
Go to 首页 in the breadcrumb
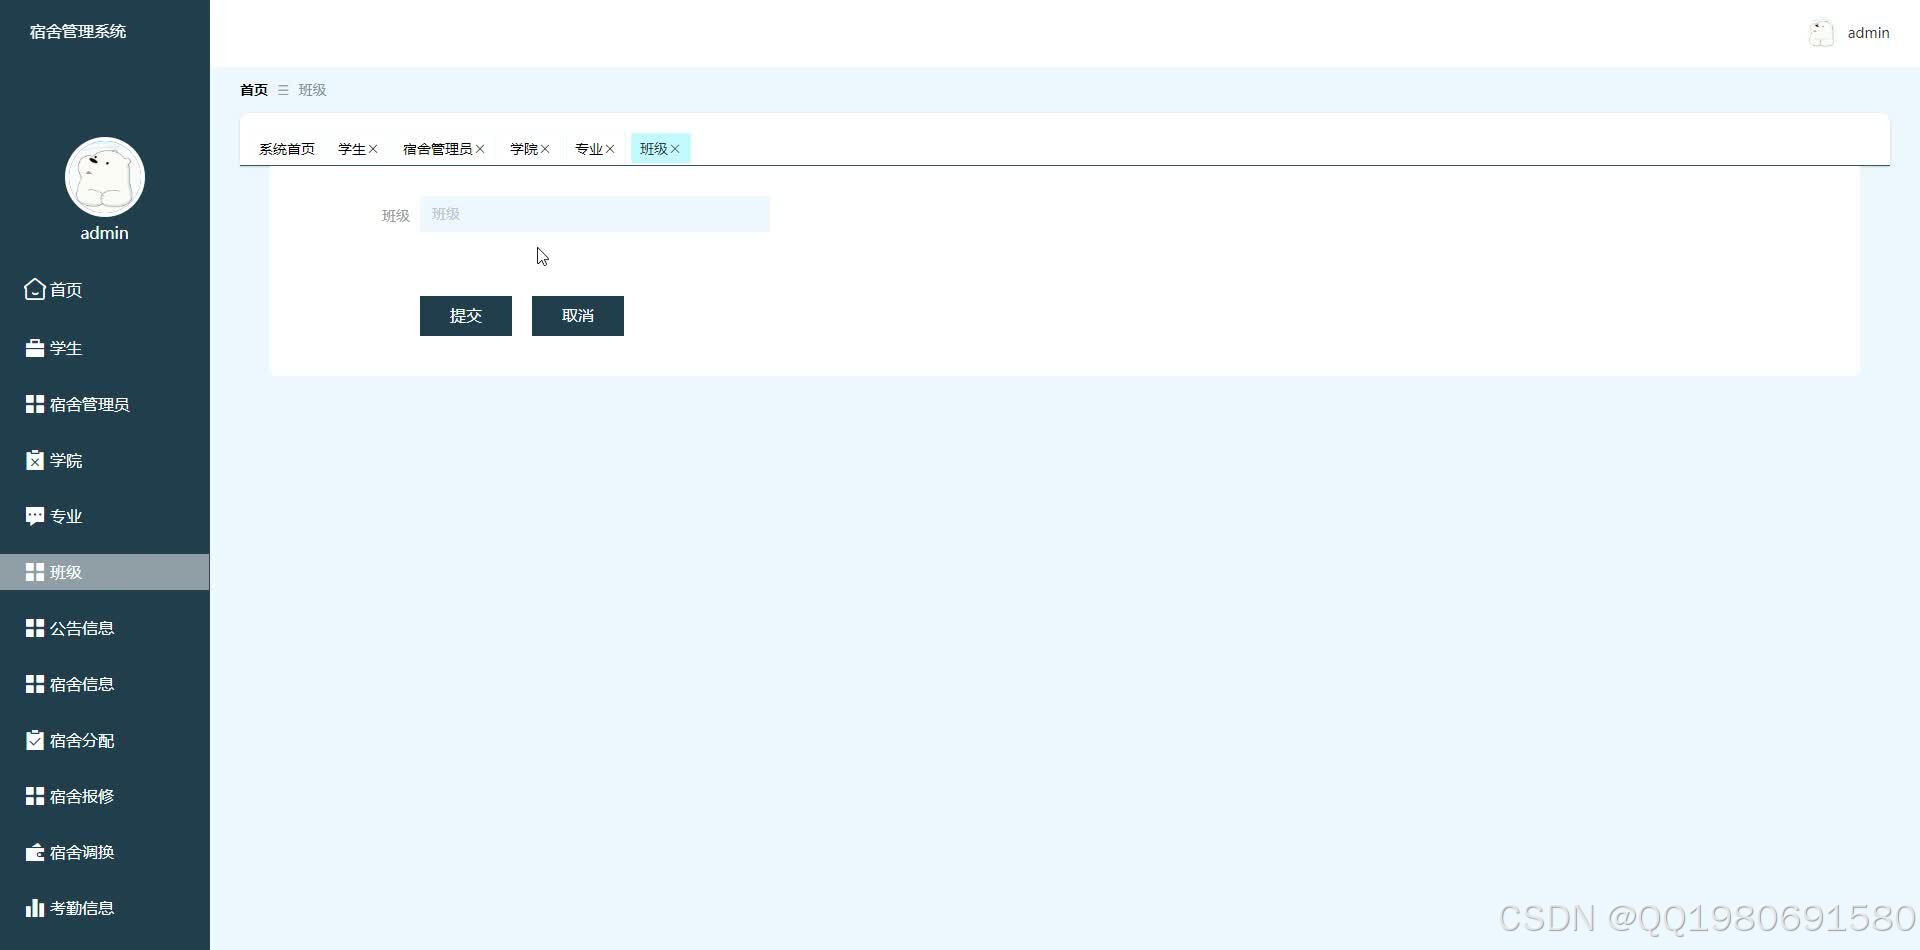click(254, 90)
